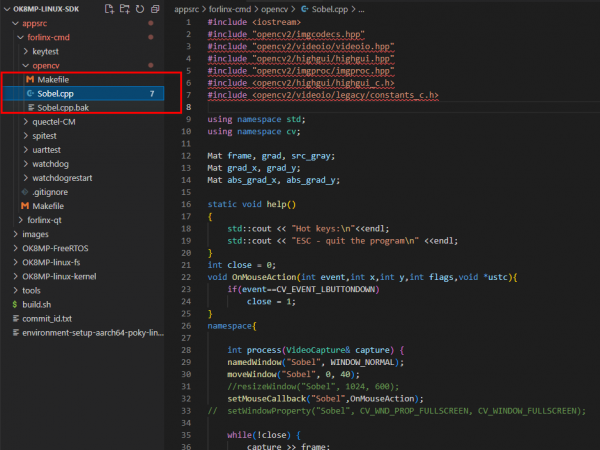Select the Sobel.cpp file in tree

[57, 93]
